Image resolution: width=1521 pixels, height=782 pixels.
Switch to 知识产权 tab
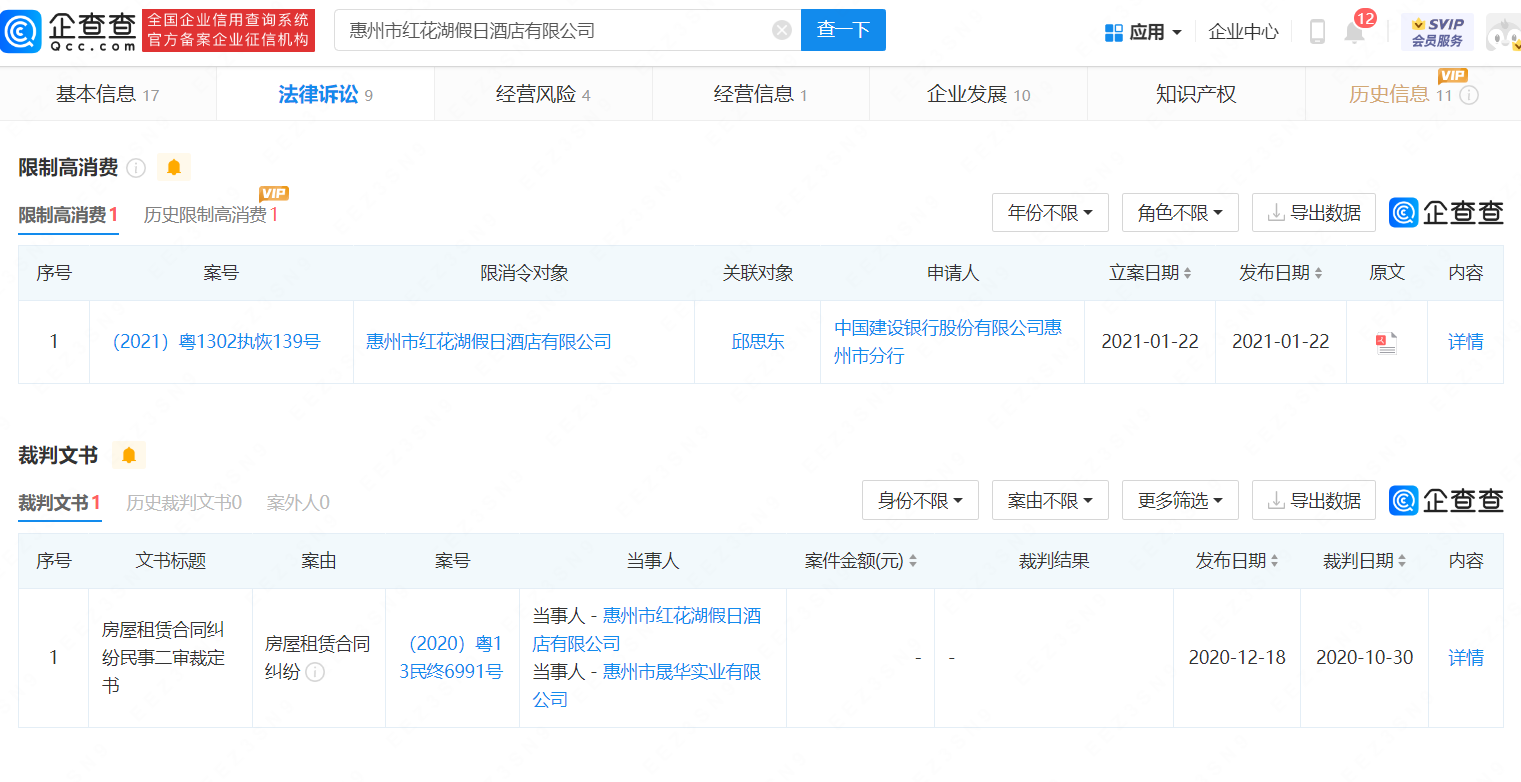(1196, 95)
